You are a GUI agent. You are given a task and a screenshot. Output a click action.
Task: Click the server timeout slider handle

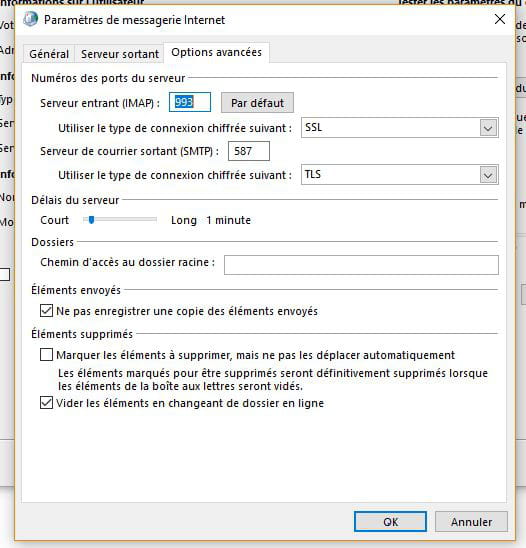(92, 220)
